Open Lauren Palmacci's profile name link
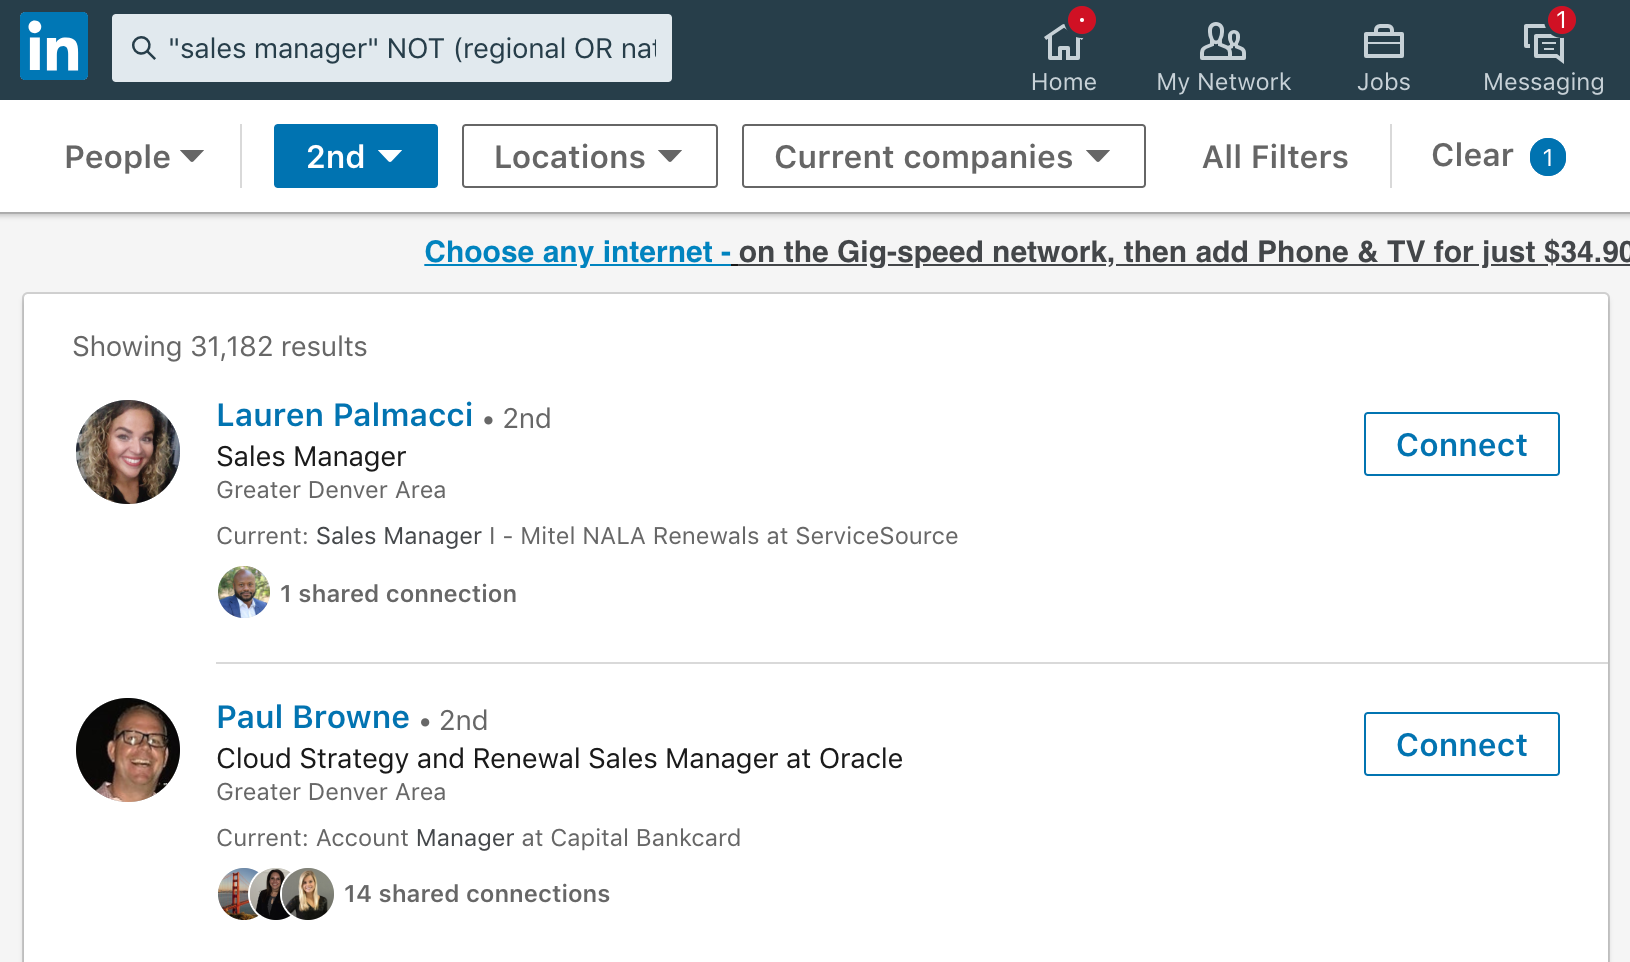 click(345, 415)
